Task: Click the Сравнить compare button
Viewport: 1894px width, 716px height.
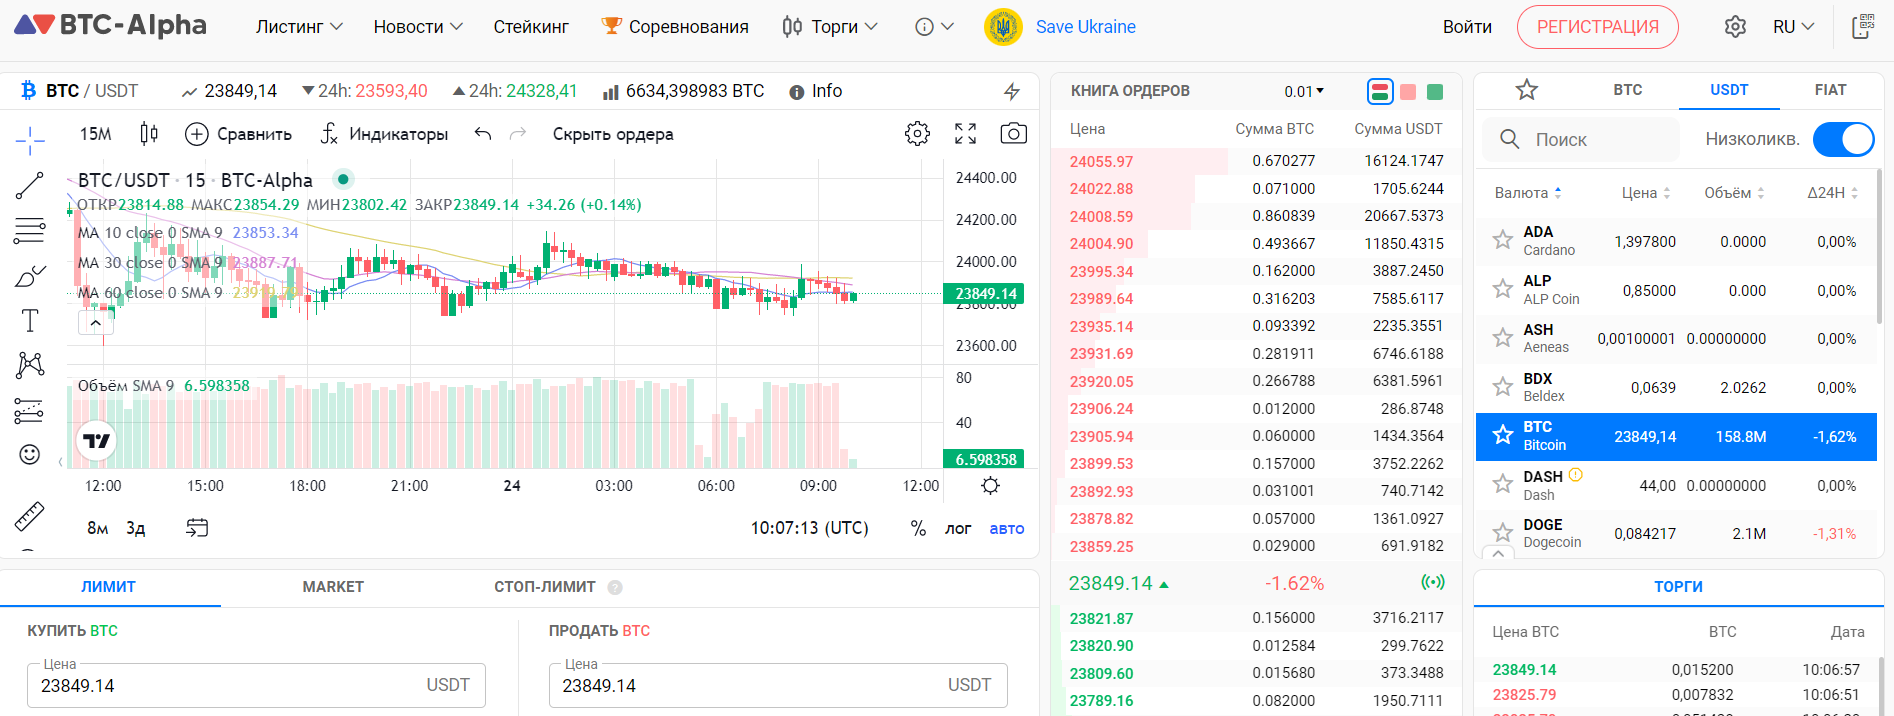Action: [x=238, y=134]
